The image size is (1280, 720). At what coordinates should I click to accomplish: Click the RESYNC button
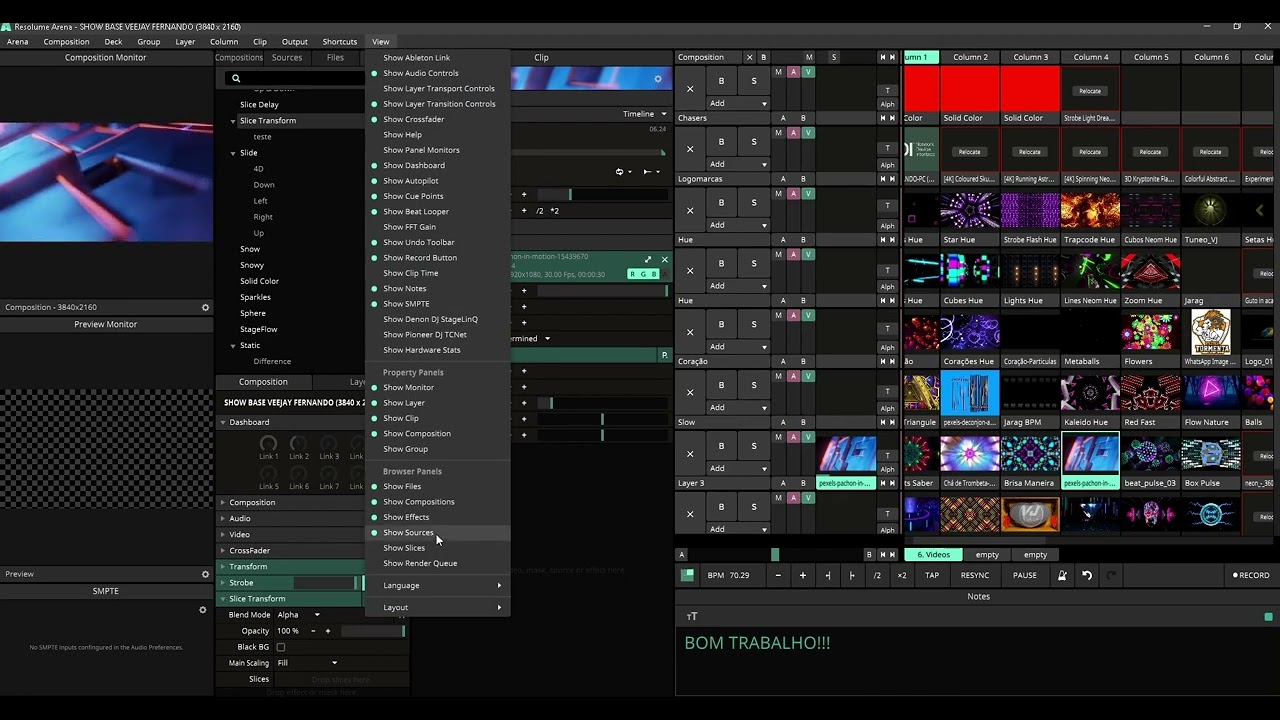[975, 575]
